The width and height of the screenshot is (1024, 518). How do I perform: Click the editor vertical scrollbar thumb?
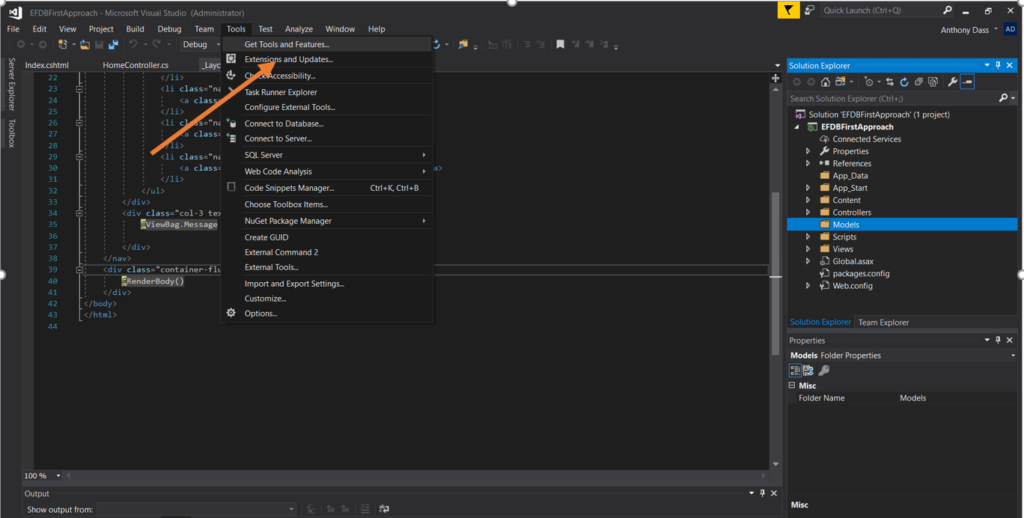(x=775, y=274)
